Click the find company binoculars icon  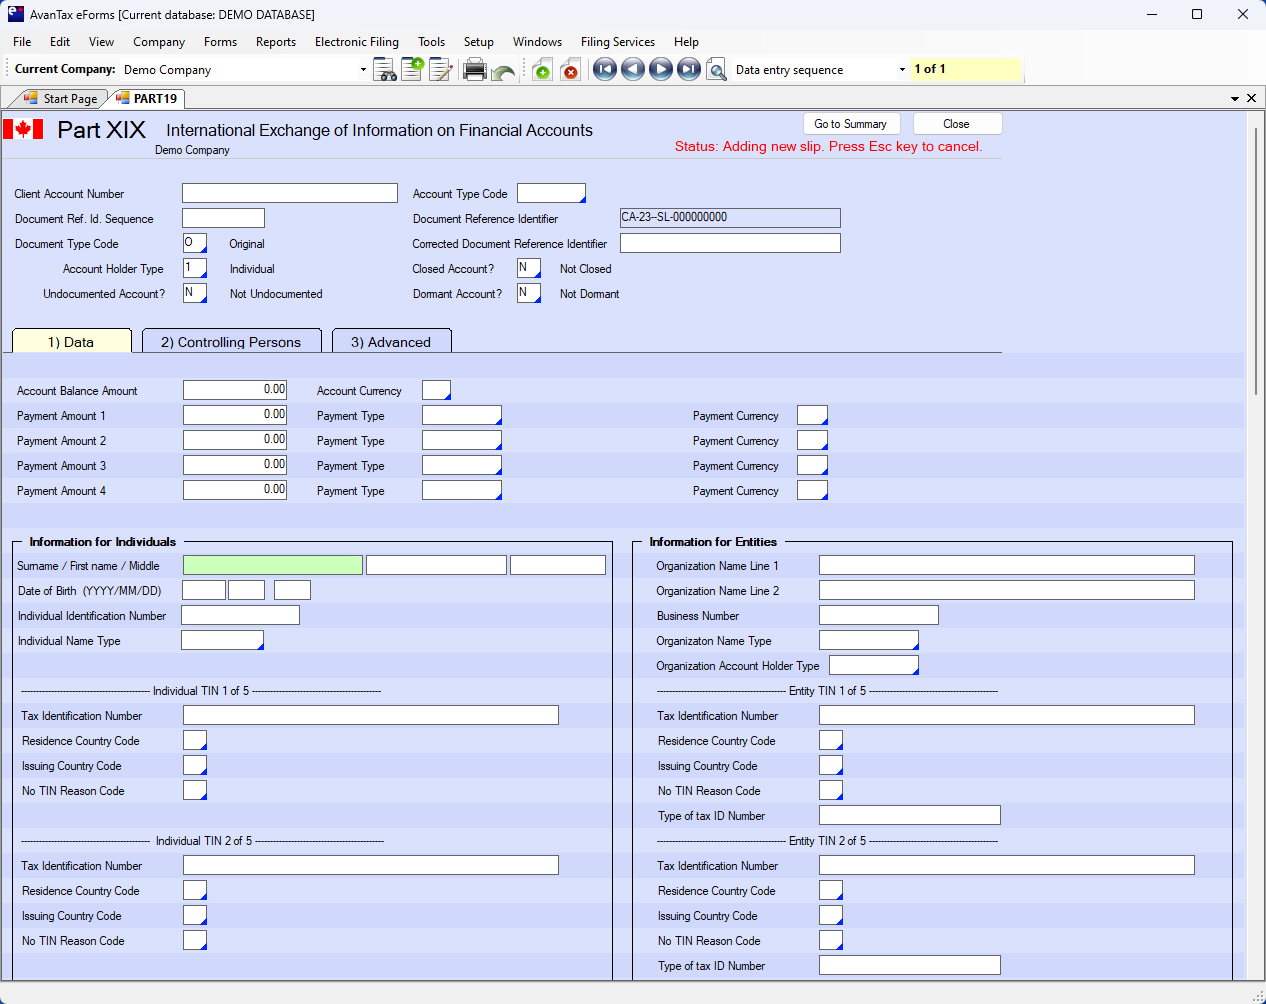coord(384,70)
